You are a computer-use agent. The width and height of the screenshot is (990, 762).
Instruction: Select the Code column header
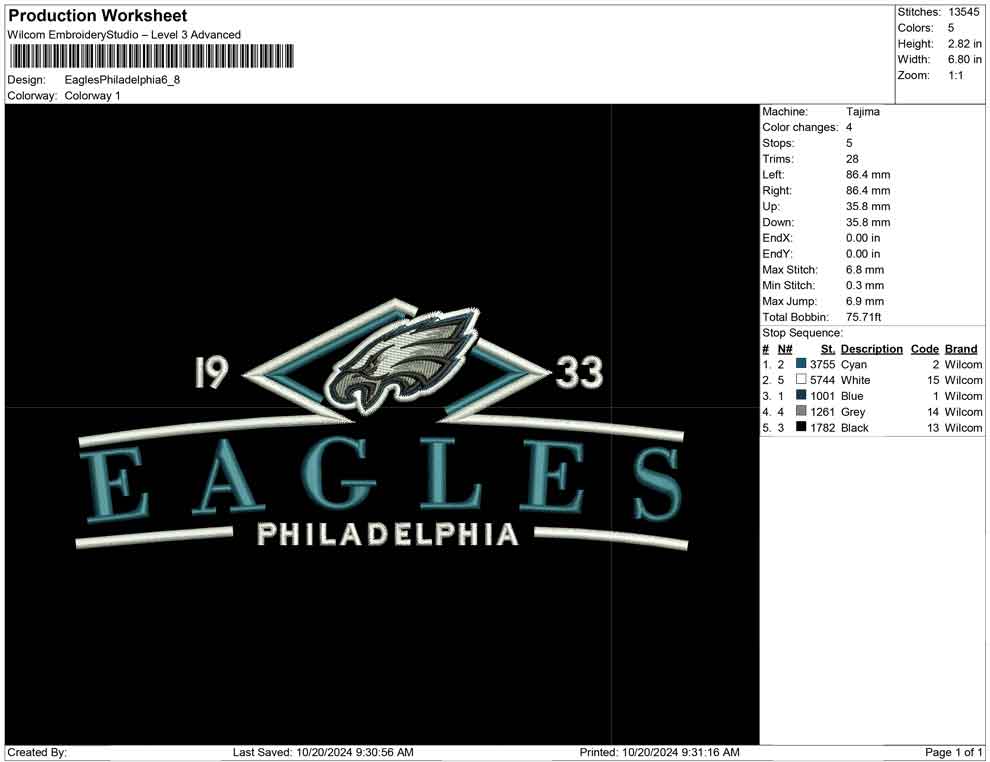point(925,348)
